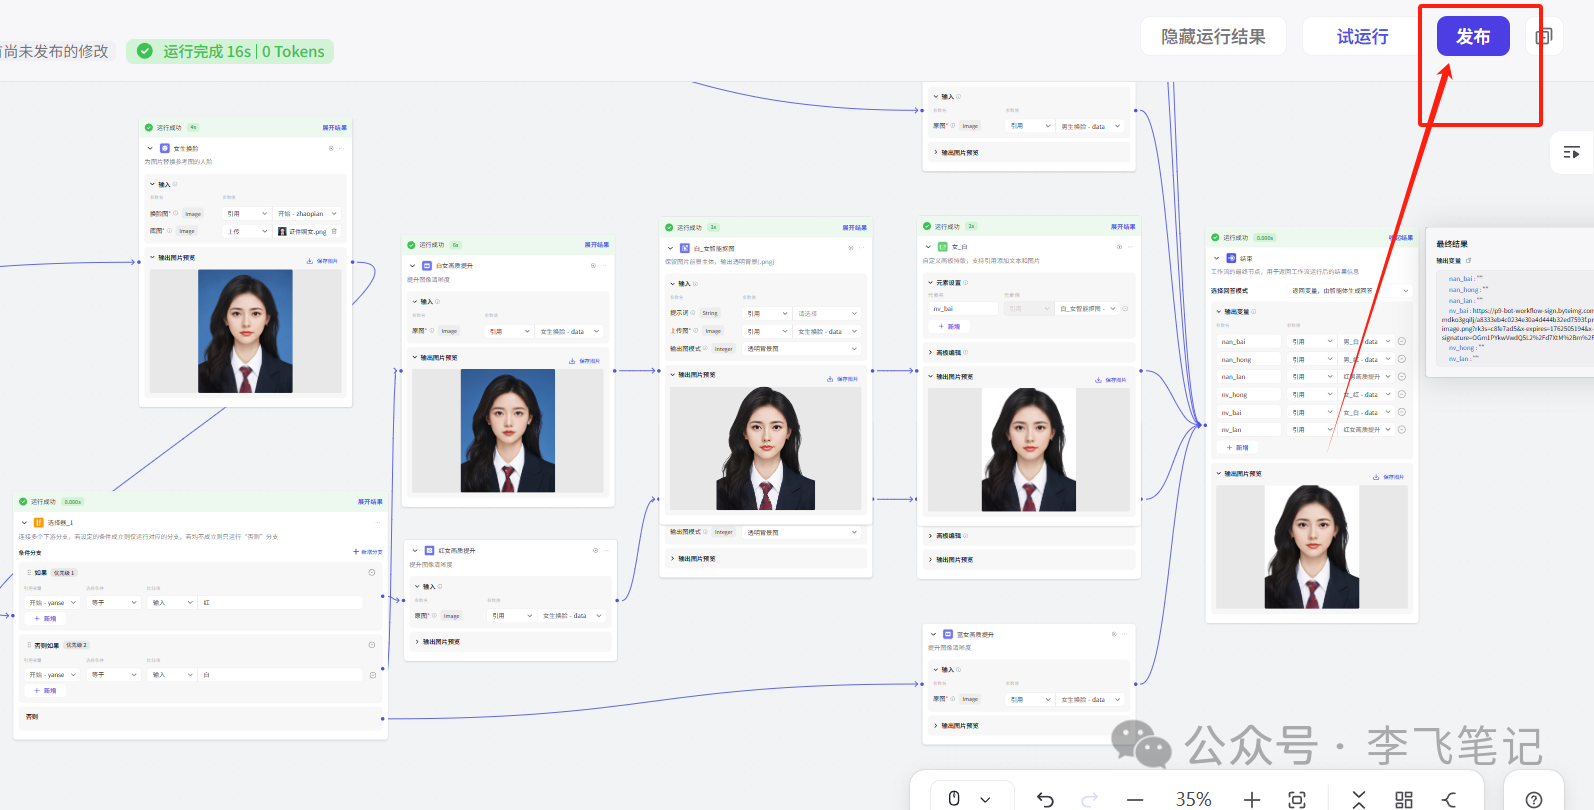
Task: Open 开始 - zhaopian dropdown in 女生换脸
Action: 308,214
